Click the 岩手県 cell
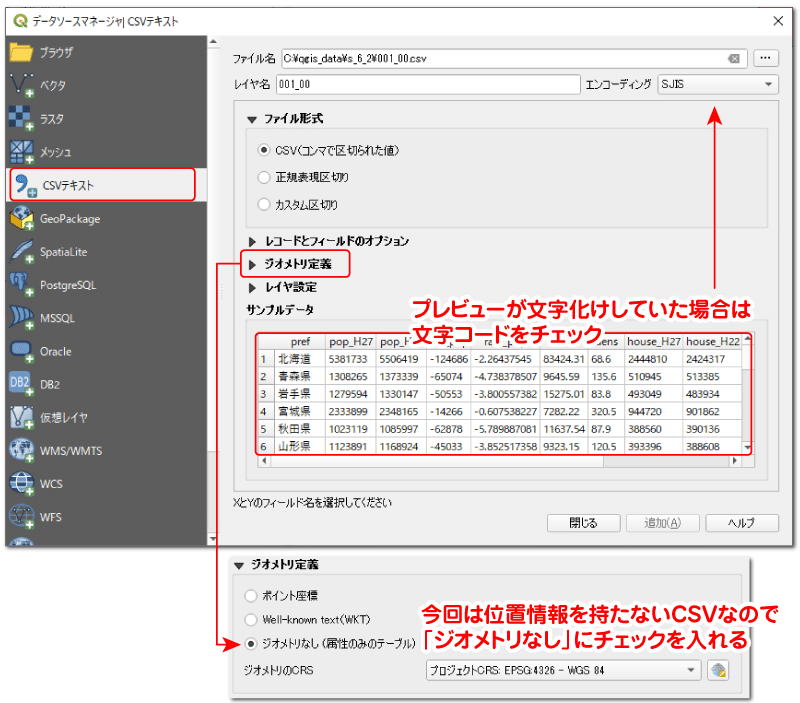 click(300, 394)
